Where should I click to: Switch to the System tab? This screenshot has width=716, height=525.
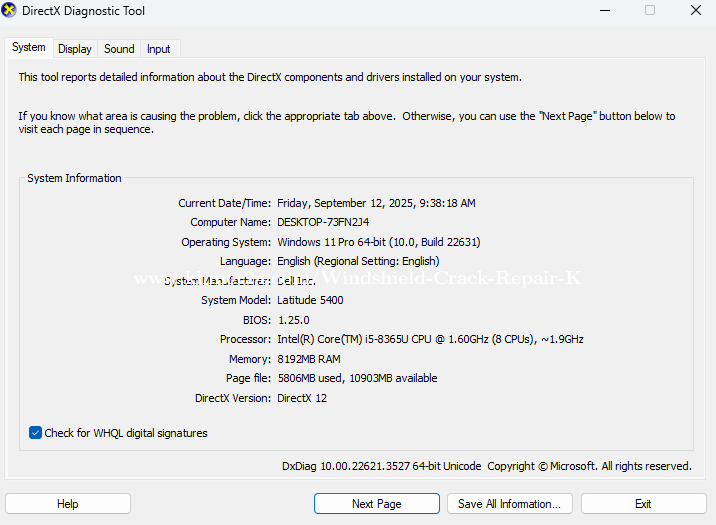click(28, 48)
